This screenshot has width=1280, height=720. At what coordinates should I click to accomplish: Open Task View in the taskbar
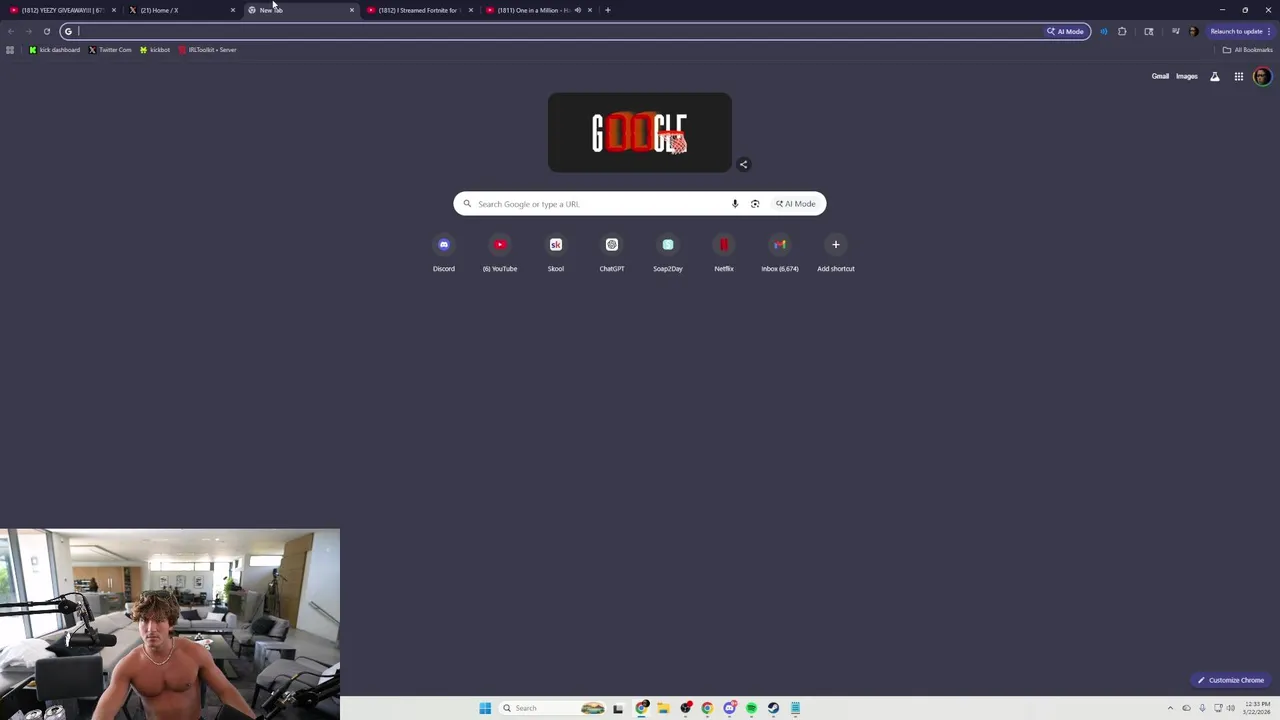point(618,708)
